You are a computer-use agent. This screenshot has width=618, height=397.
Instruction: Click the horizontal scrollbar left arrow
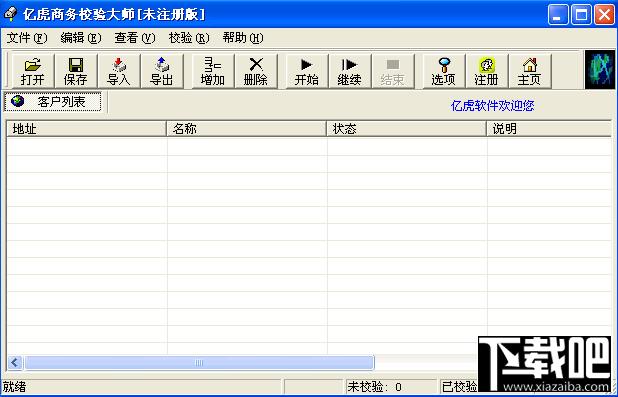click(x=15, y=362)
